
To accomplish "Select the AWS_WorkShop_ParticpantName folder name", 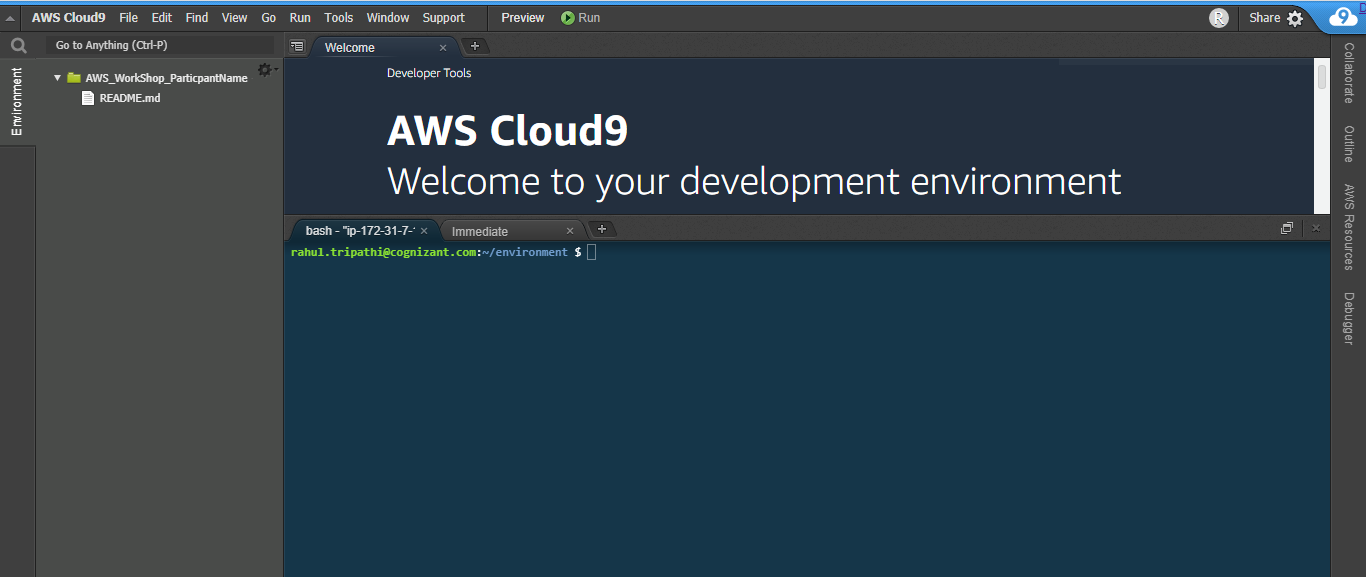I will (166, 78).
